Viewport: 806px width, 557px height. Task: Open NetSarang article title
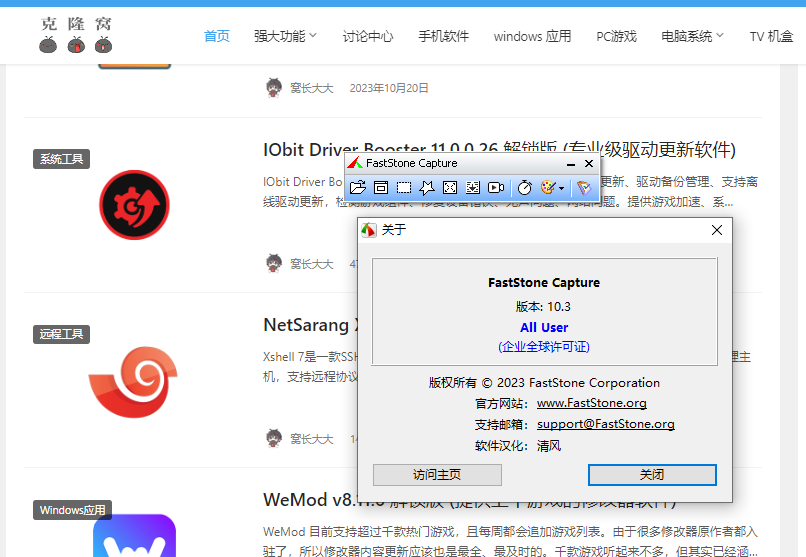click(x=310, y=325)
